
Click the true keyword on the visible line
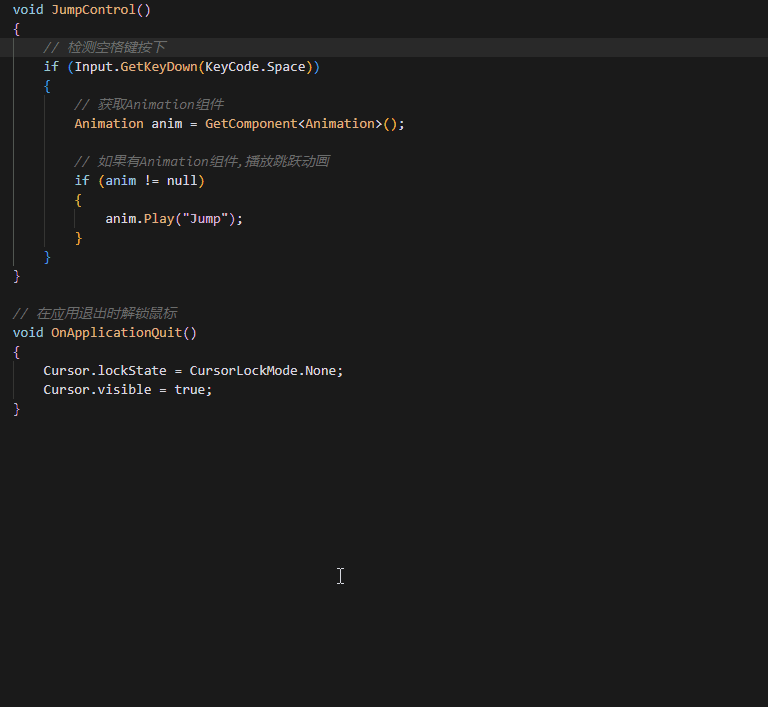pyautogui.click(x=190, y=390)
